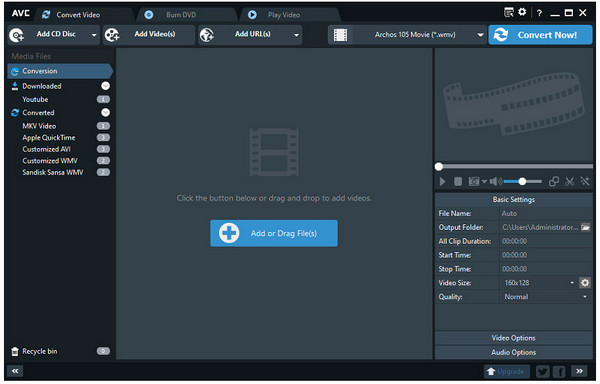The image size is (600, 384).
Task: Click the Convert Now! button
Action: click(540, 35)
